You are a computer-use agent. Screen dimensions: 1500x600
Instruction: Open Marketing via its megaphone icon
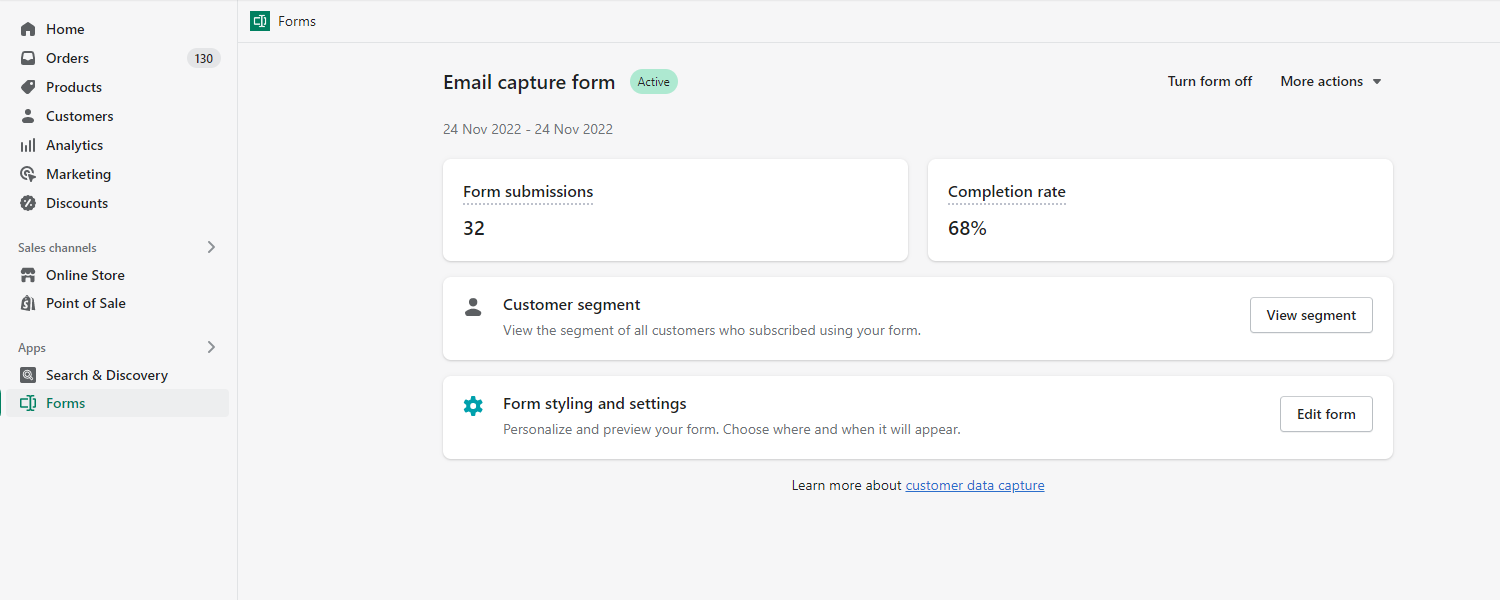(x=28, y=173)
